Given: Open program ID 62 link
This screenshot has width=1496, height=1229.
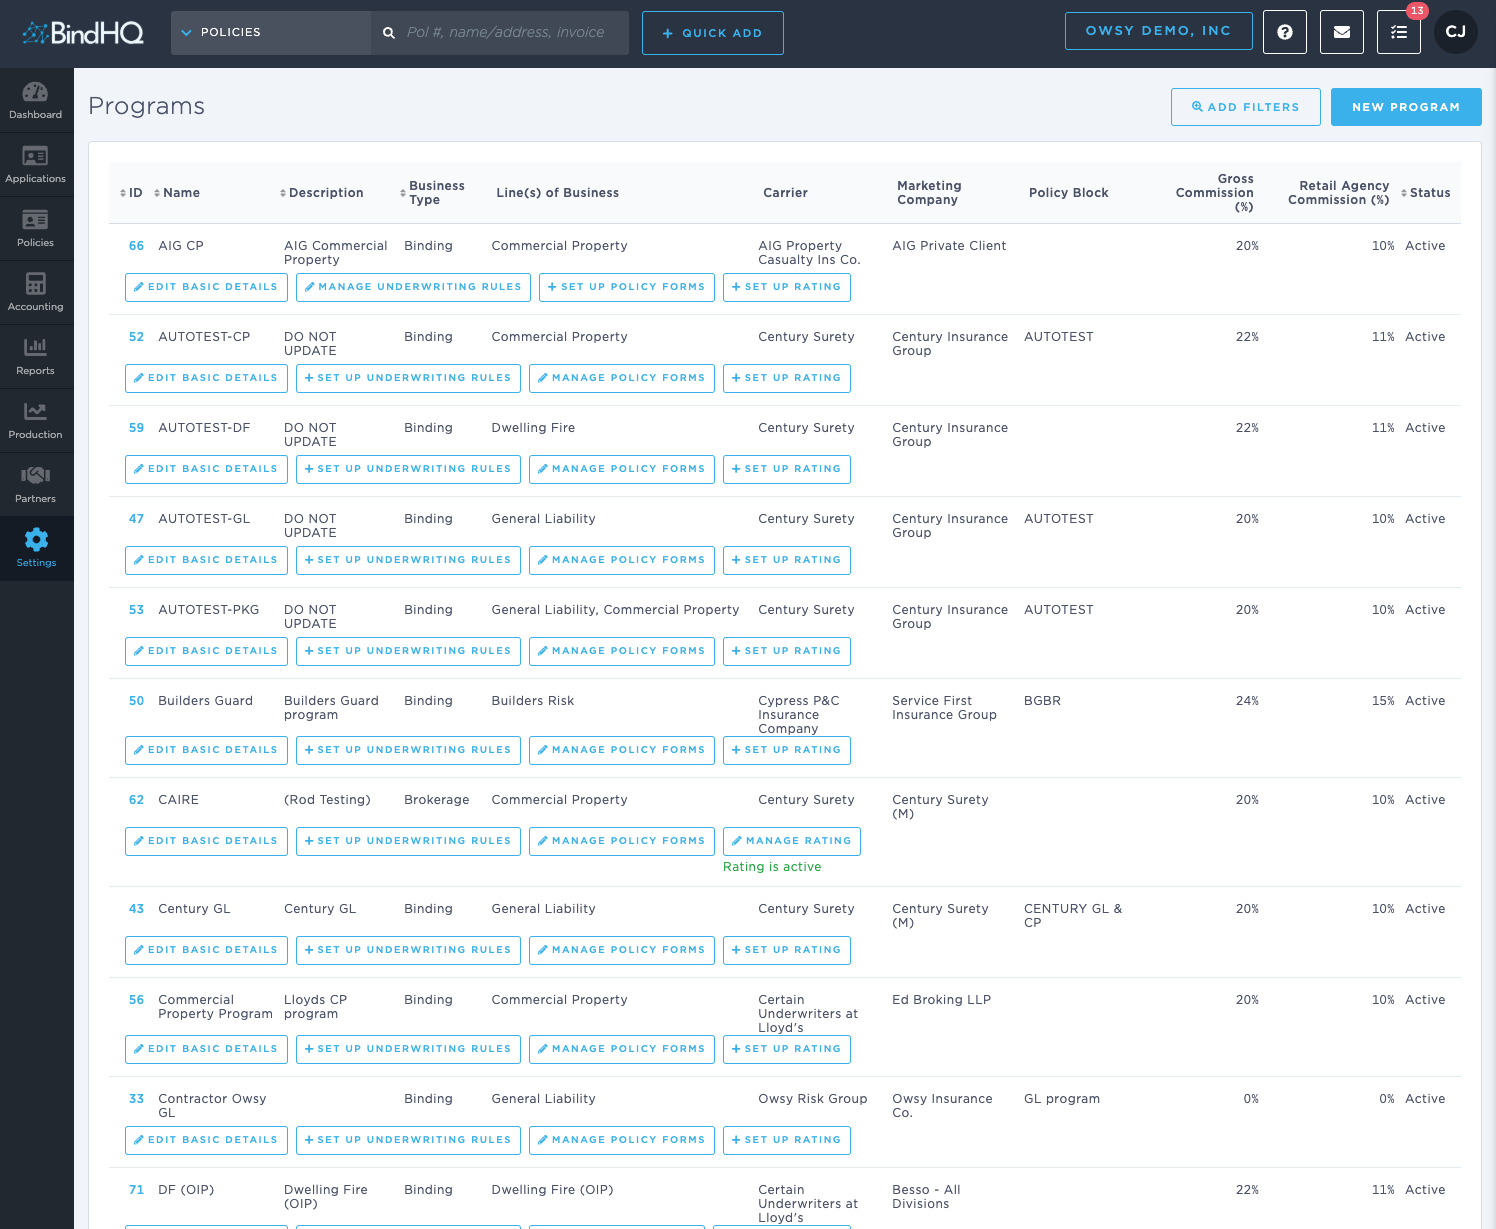Looking at the screenshot, I should coord(137,800).
